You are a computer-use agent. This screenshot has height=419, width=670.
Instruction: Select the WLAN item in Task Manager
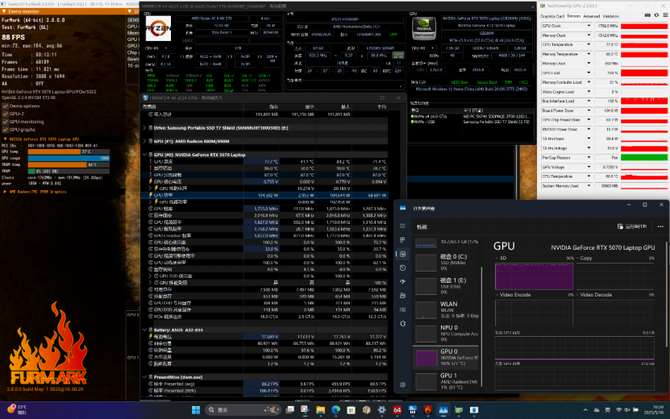coord(448,305)
